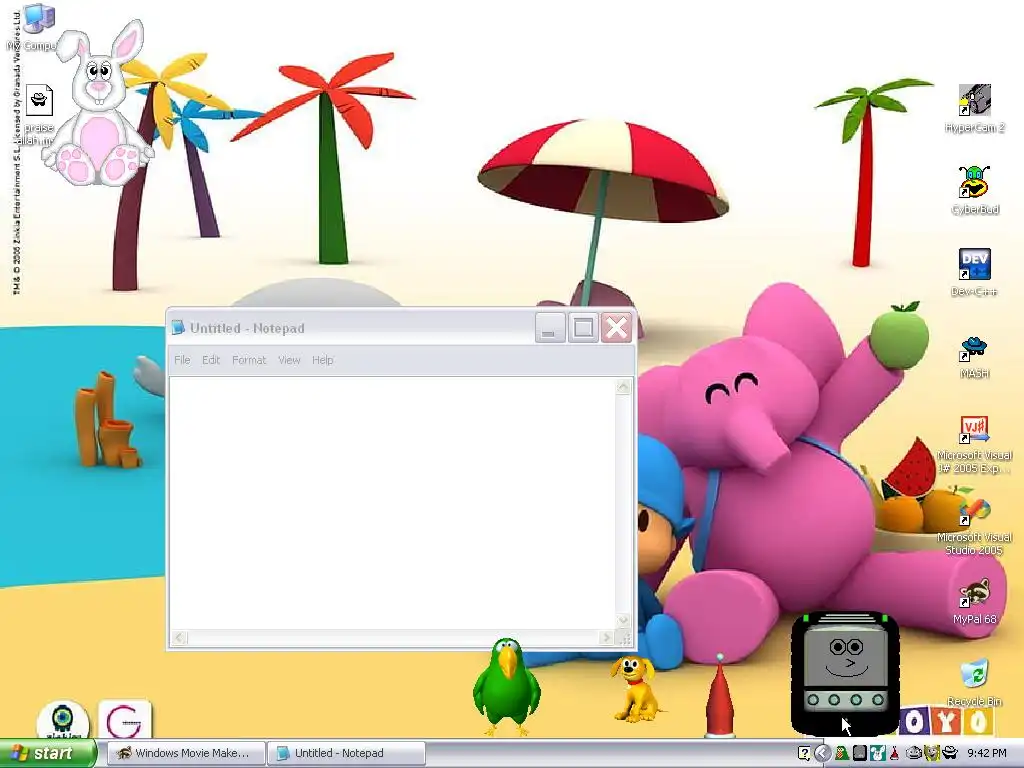Image resolution: width=1024 pixels, height=768 pixels.
Task: Select the Recycle Bin icon
Action: 974,683
